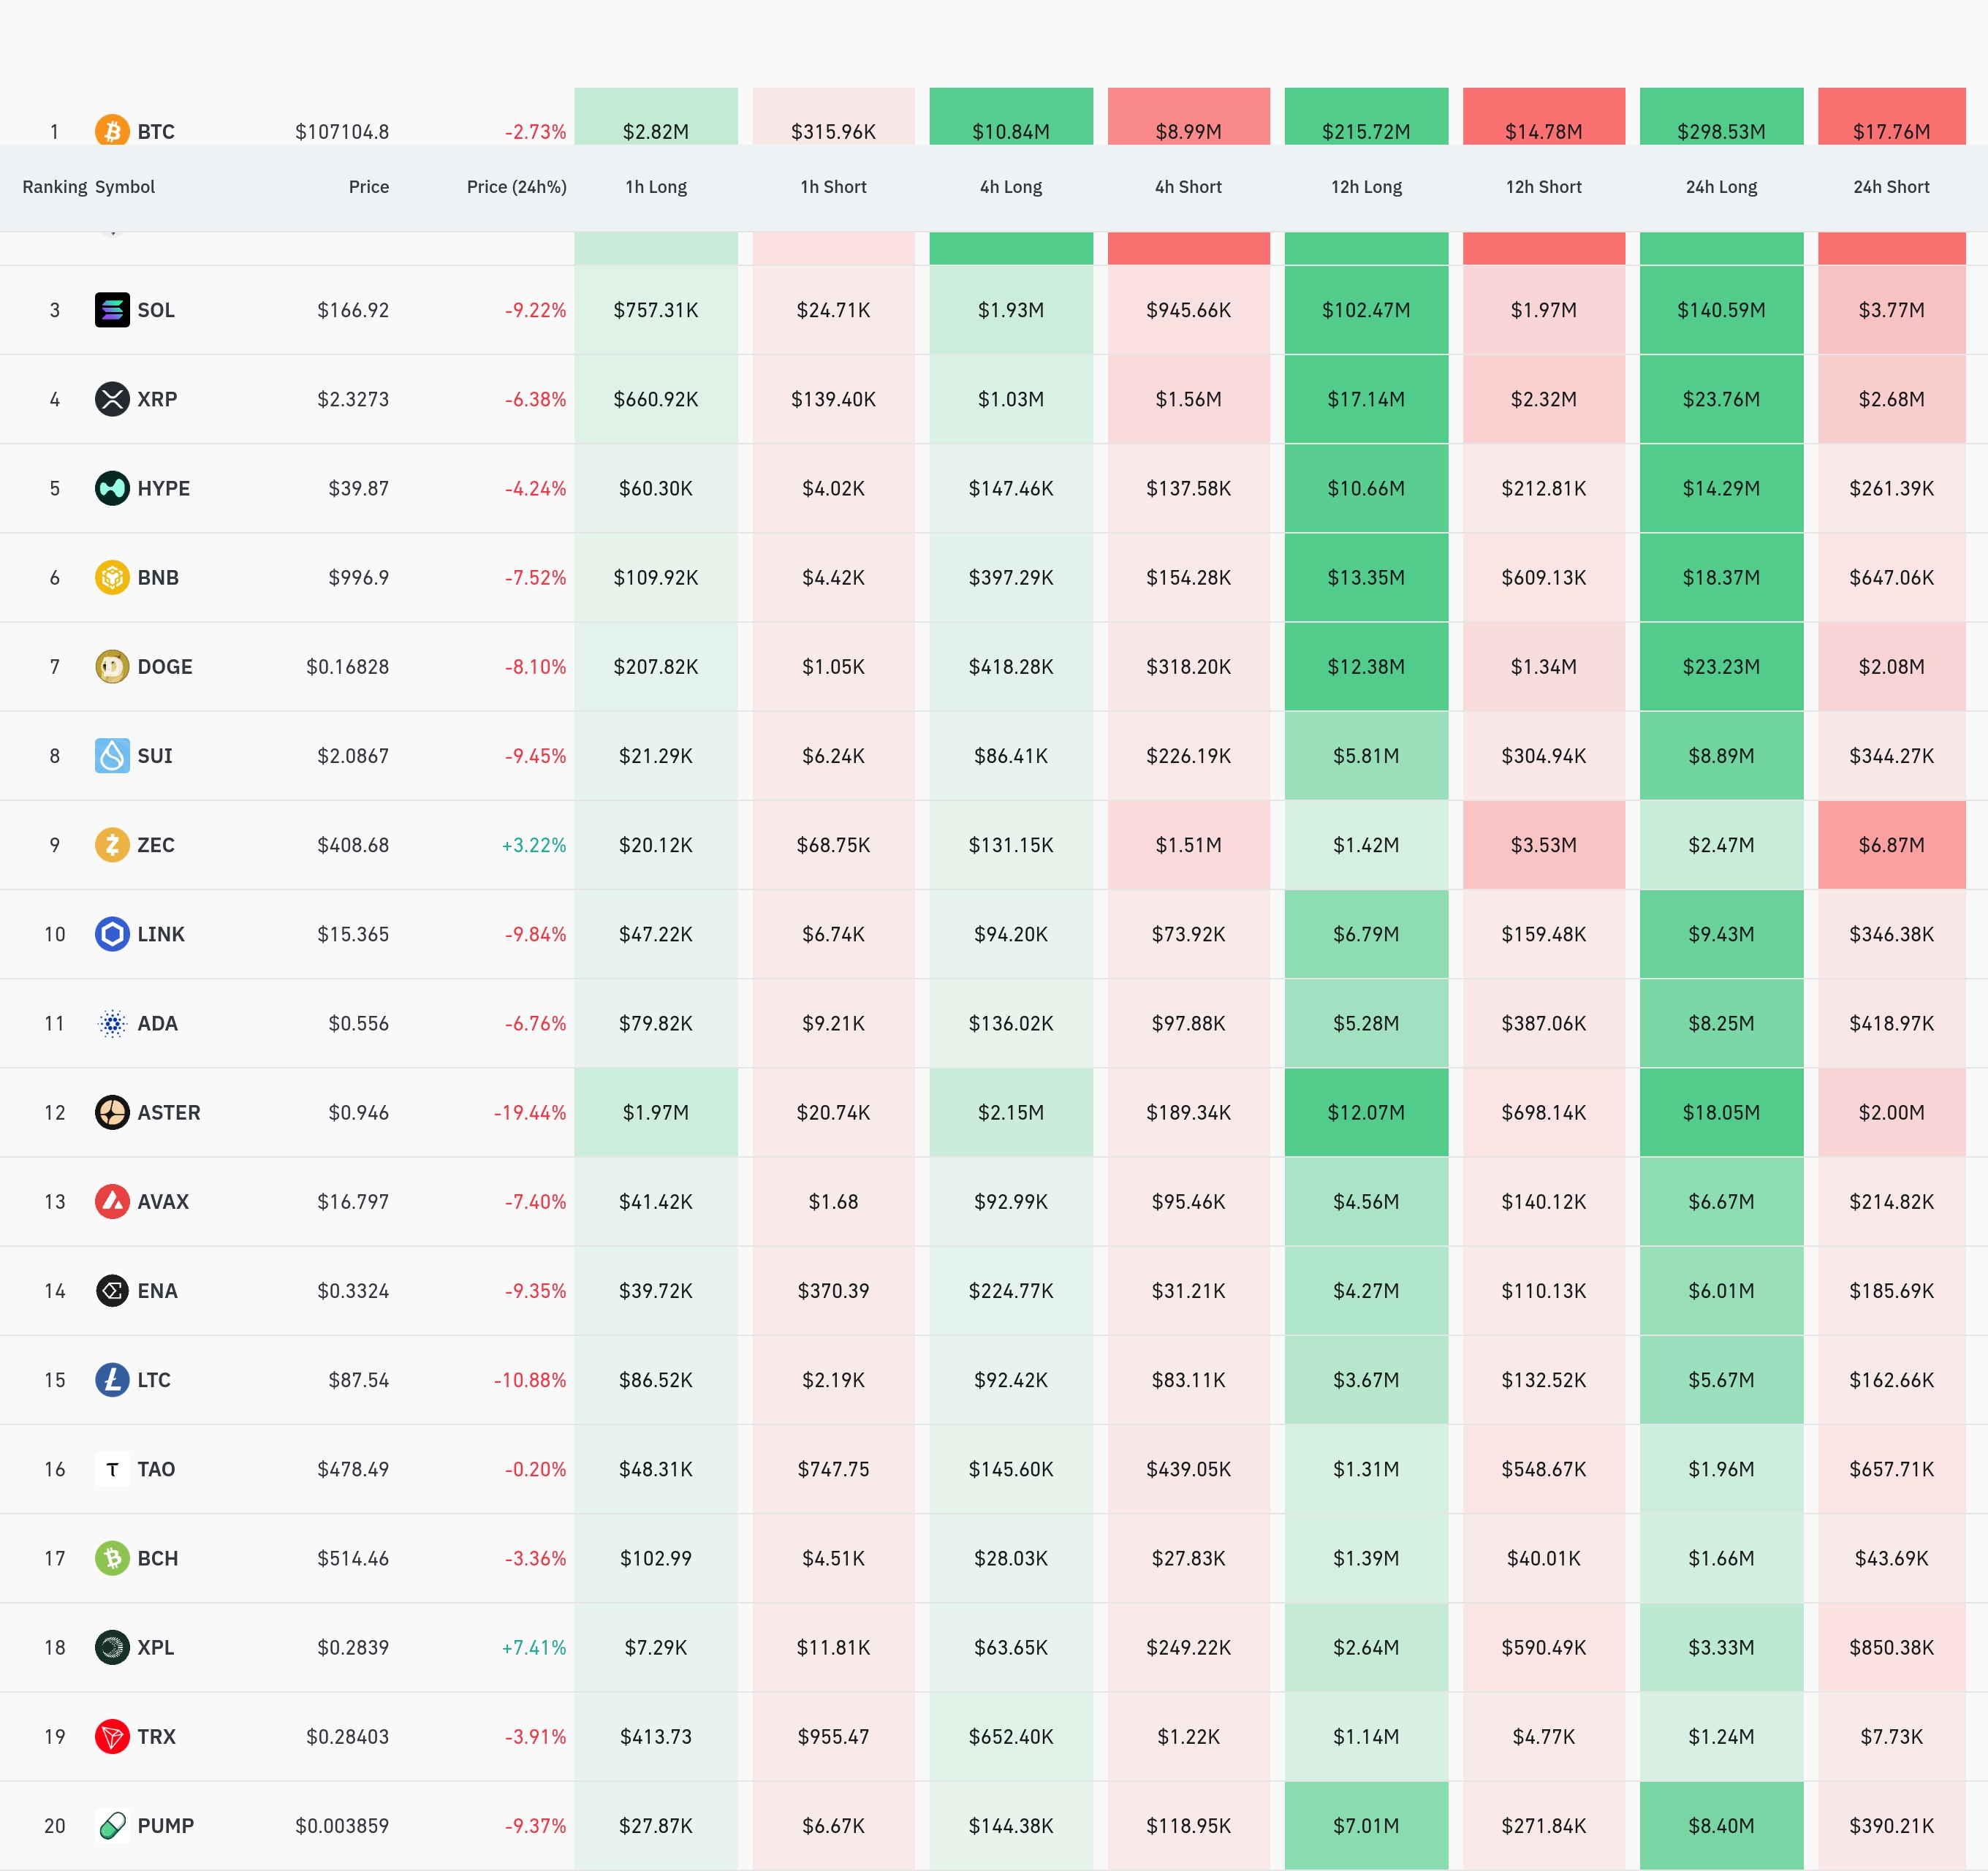Click the Ranking column header
Image resolution: width=1988 pixels, height=1871 pixels.
coord(54,187)
